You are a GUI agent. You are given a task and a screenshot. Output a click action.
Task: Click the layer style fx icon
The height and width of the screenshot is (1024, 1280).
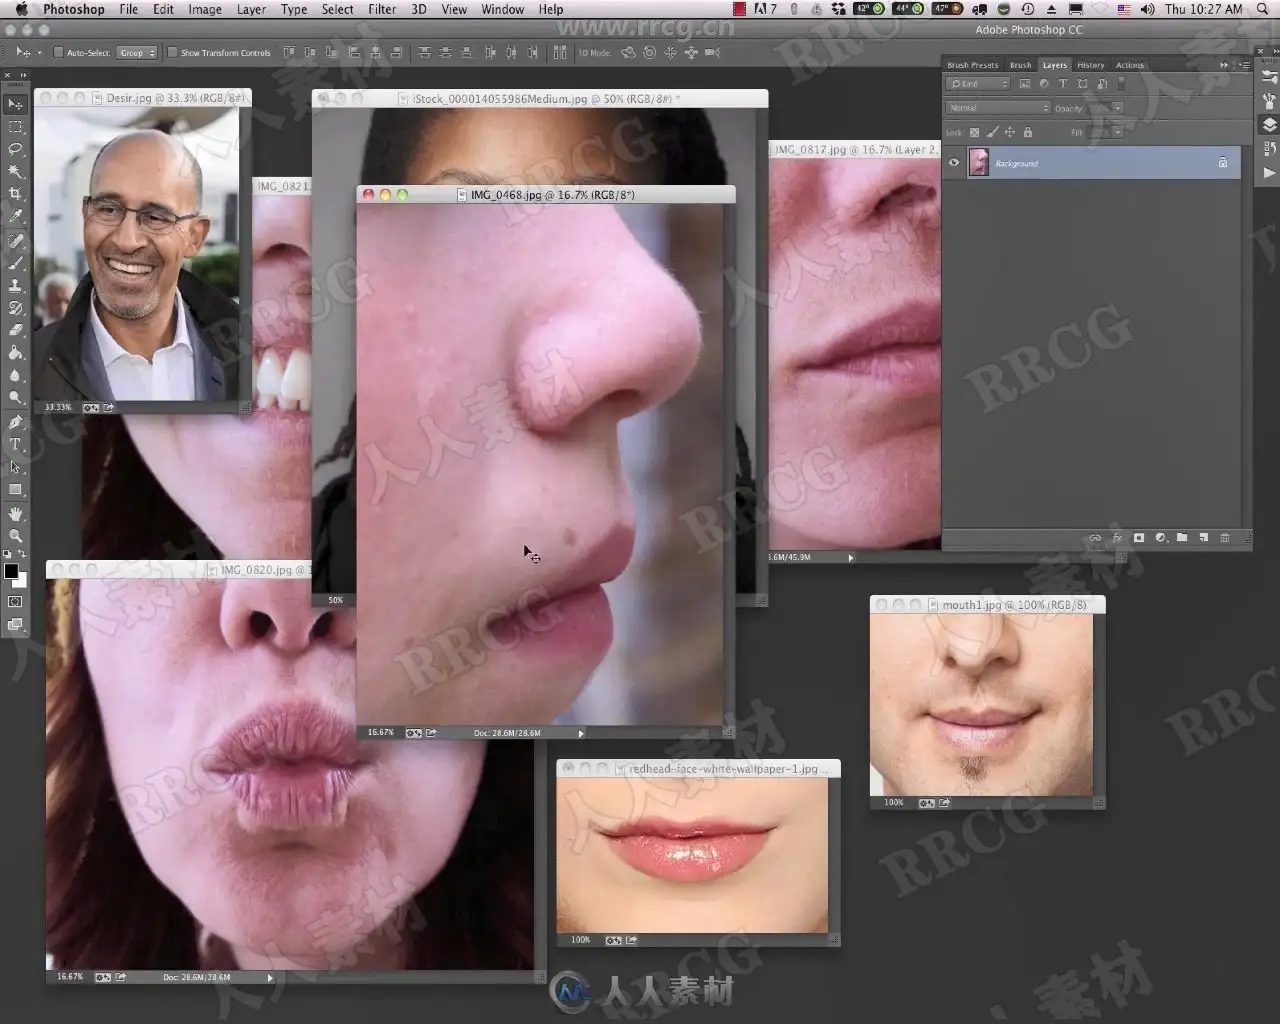pos(1117,538)
